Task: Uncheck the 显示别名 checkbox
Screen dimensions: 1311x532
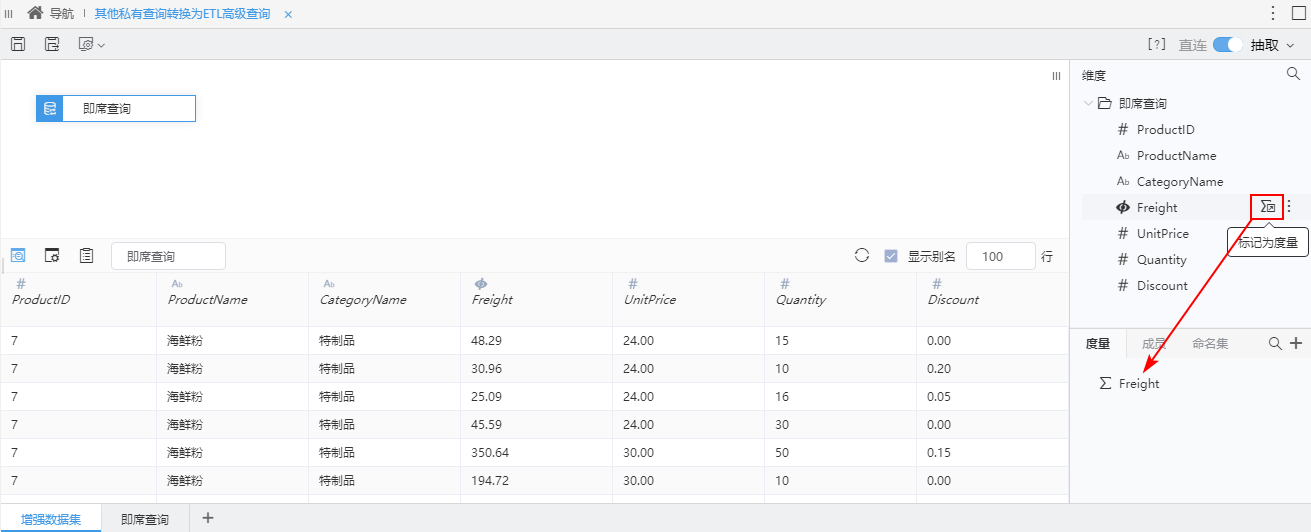Action: 891,256
